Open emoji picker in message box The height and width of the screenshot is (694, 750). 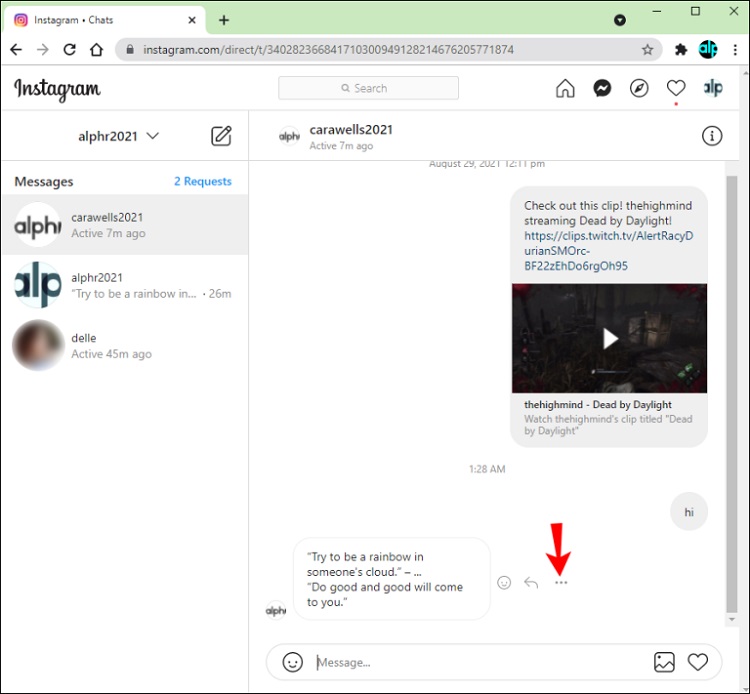(x=292, y=661)
